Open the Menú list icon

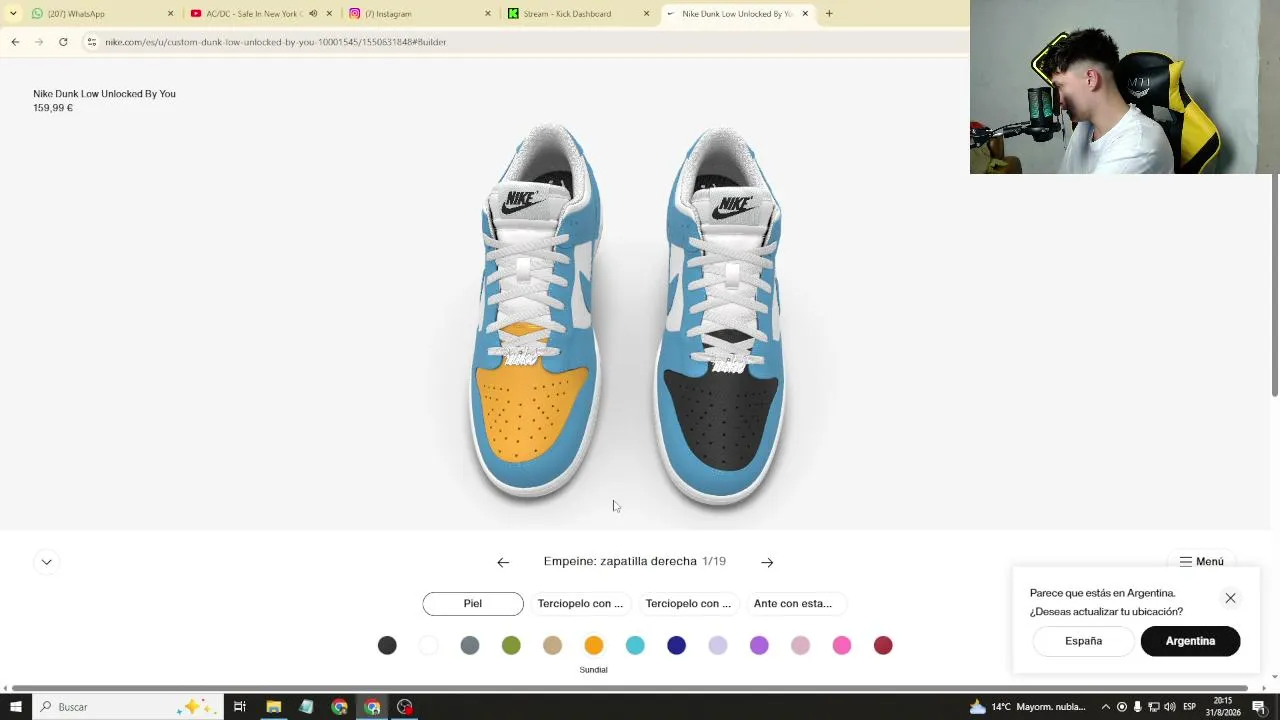click(x=1185, y=562)
